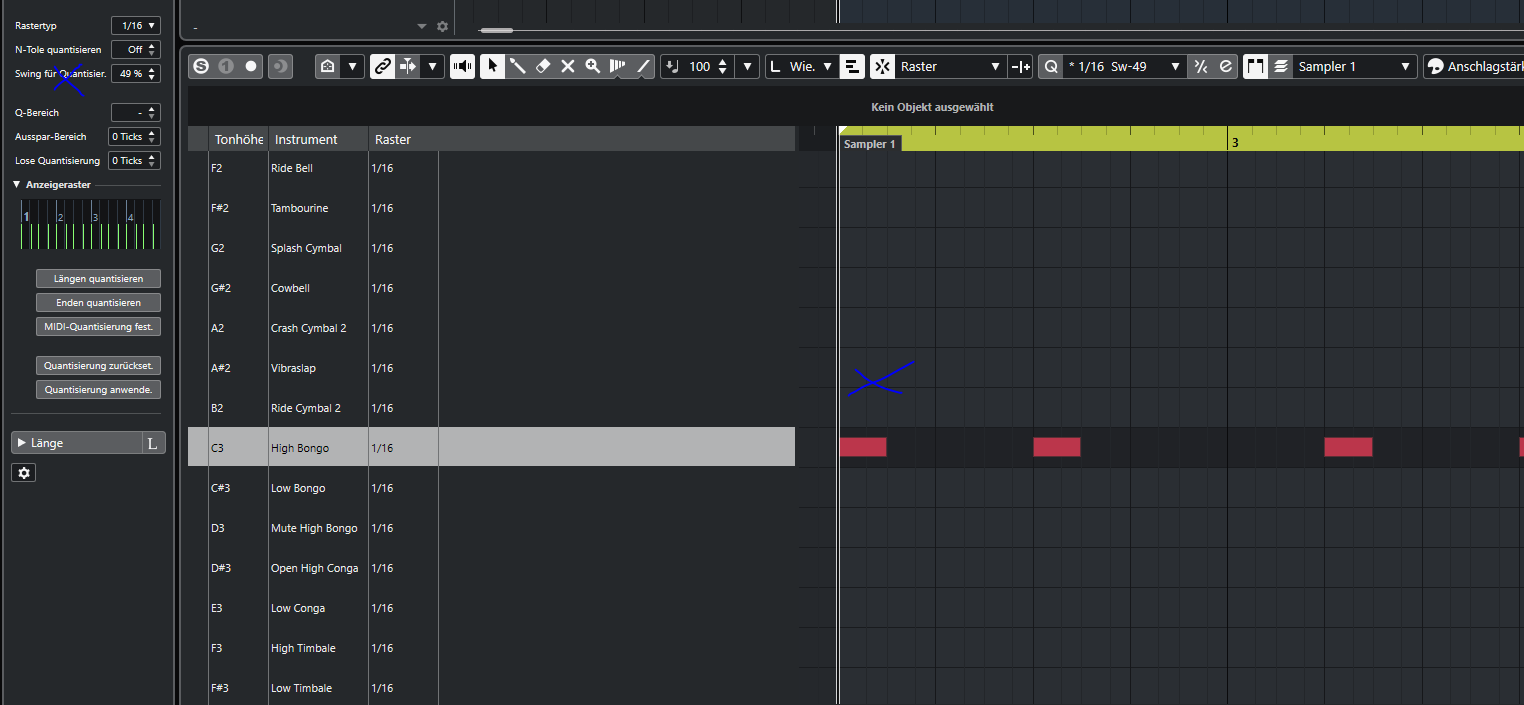The width and height of the screenshot is (1524, 705).
Task: Open the Rastertyp 1/16 dropdown
Action: coord(135,25)
